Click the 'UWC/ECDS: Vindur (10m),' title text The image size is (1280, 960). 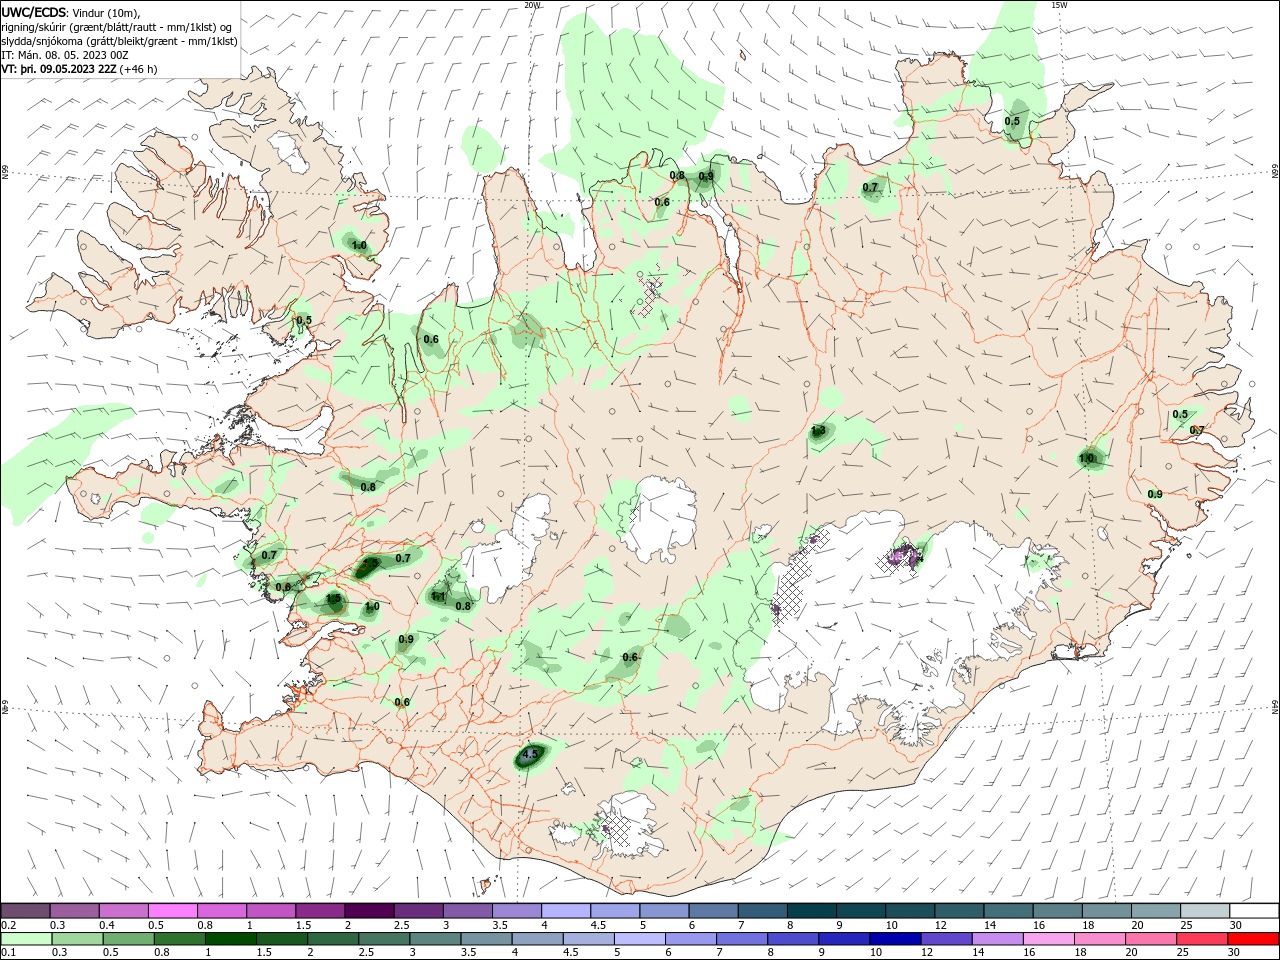click(x=71, y=12)
